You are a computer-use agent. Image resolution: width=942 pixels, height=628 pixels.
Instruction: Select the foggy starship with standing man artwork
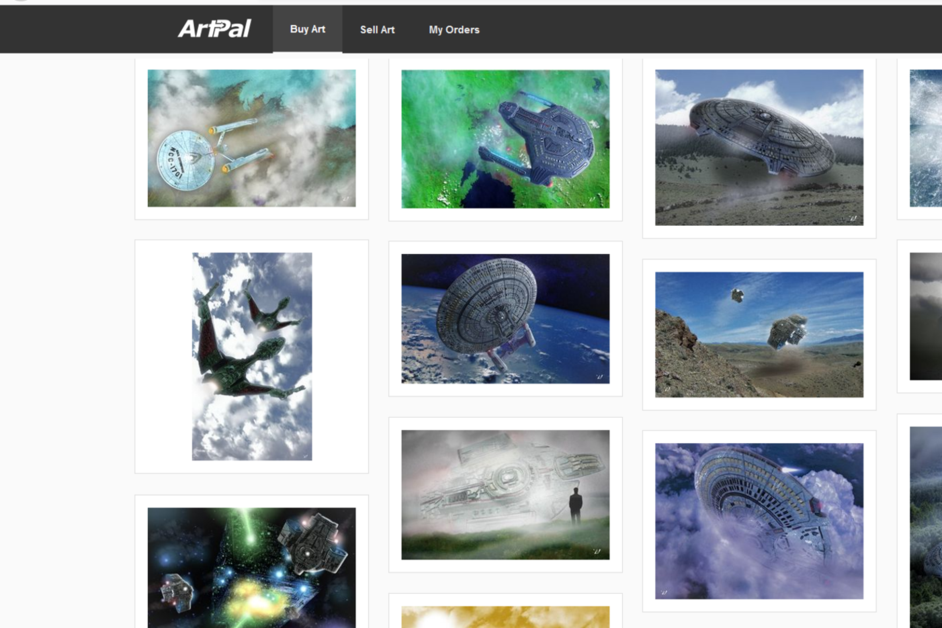[x=505, y=495]
